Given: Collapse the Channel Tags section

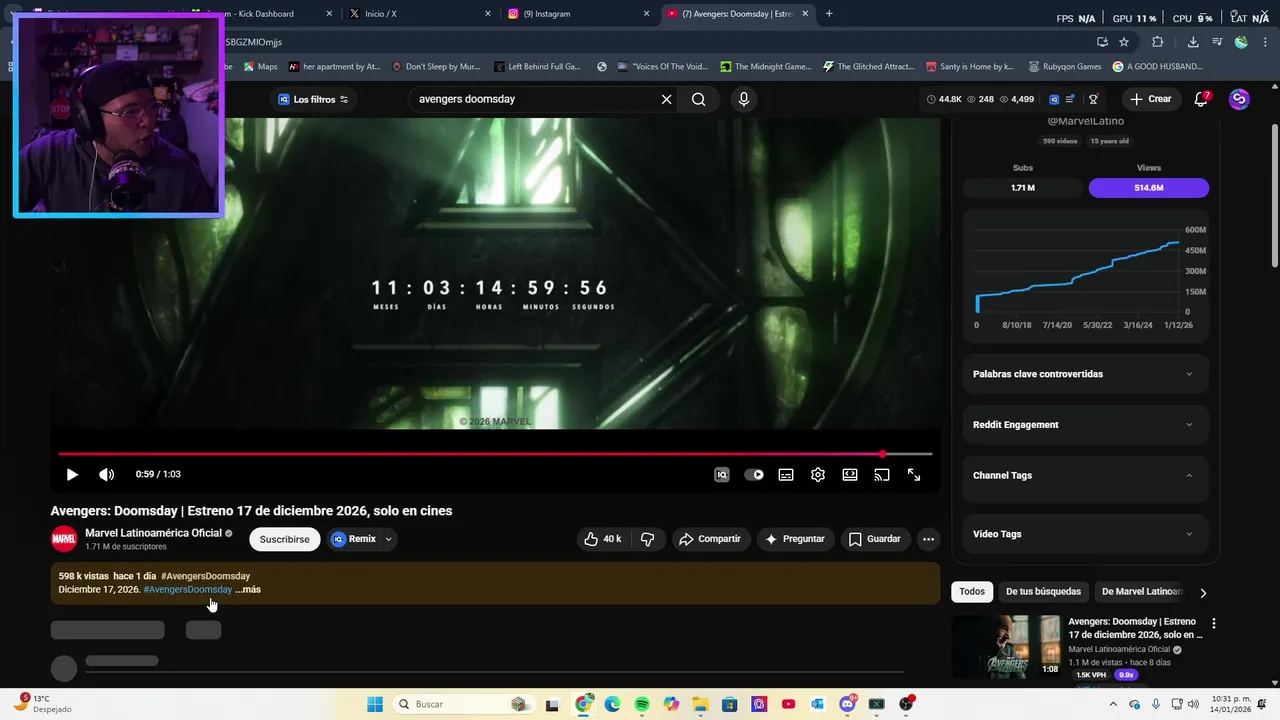Looking at the screenshot, I should click(x=1085, y=476).
